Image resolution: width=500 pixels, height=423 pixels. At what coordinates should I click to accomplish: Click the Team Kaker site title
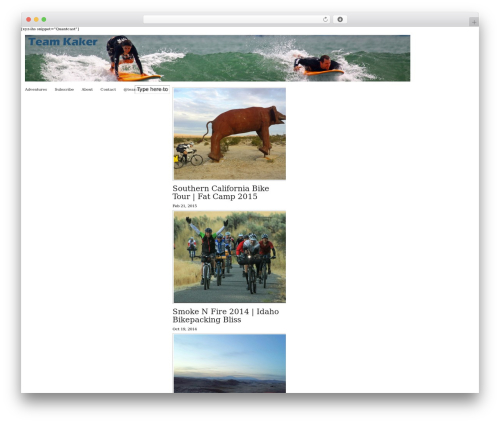[63, 42]
